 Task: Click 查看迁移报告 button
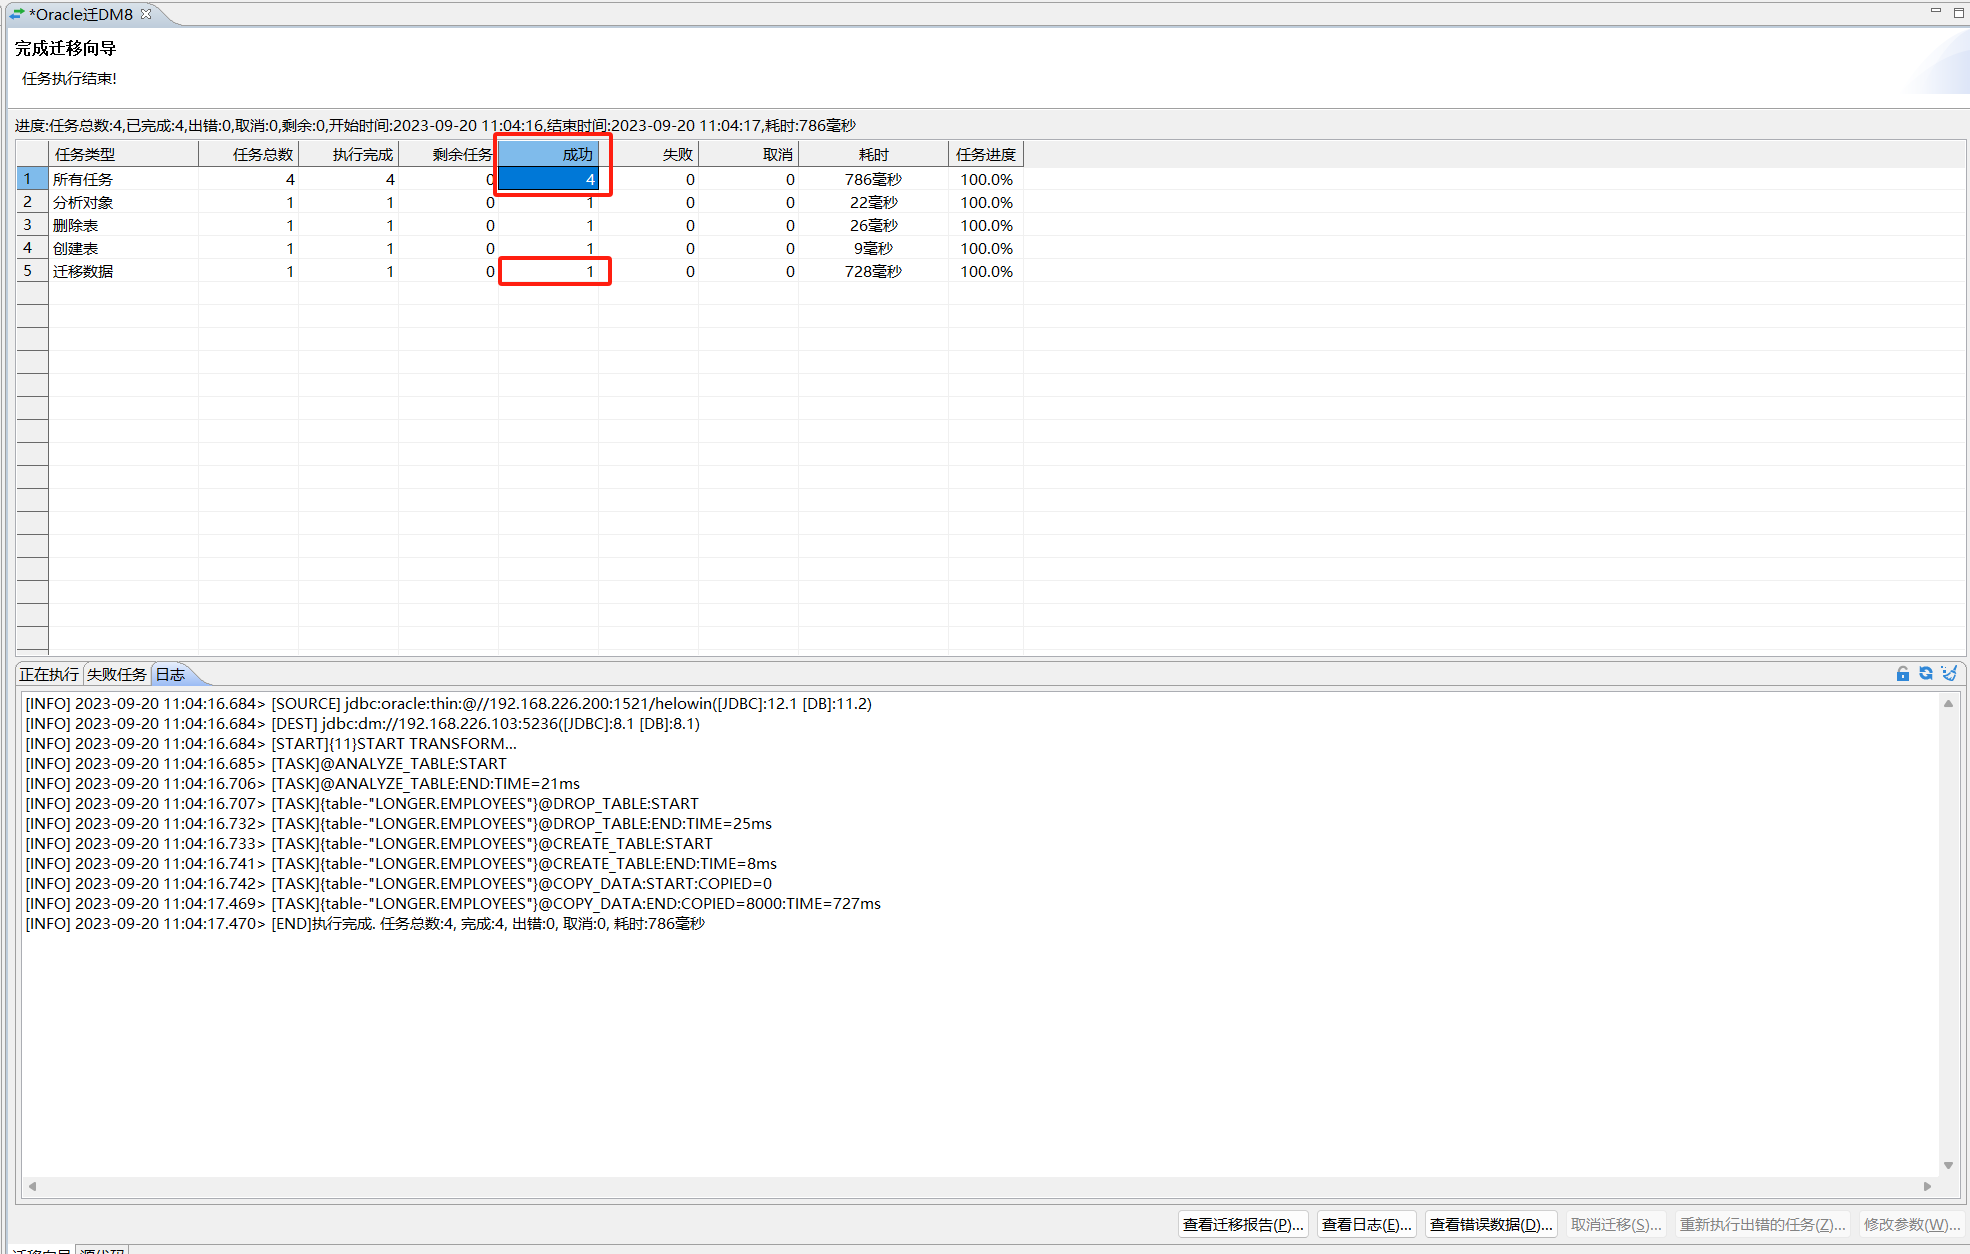1242,1224
